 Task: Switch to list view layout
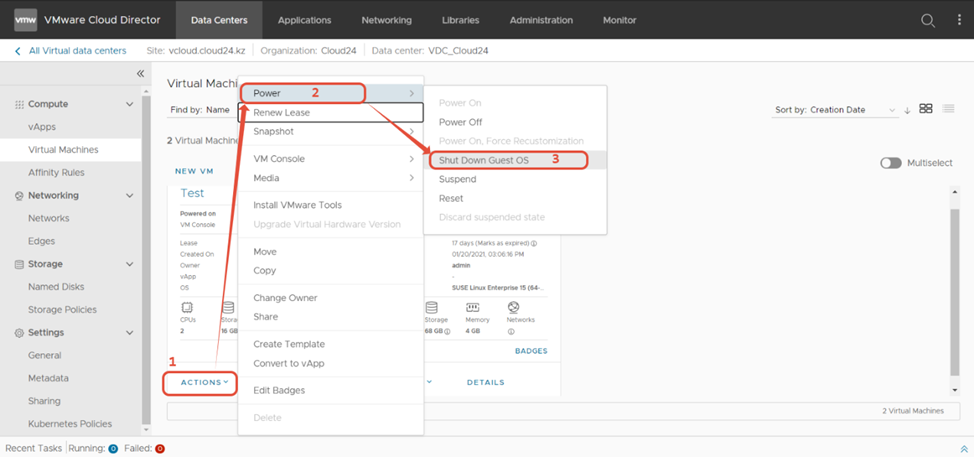948,109
